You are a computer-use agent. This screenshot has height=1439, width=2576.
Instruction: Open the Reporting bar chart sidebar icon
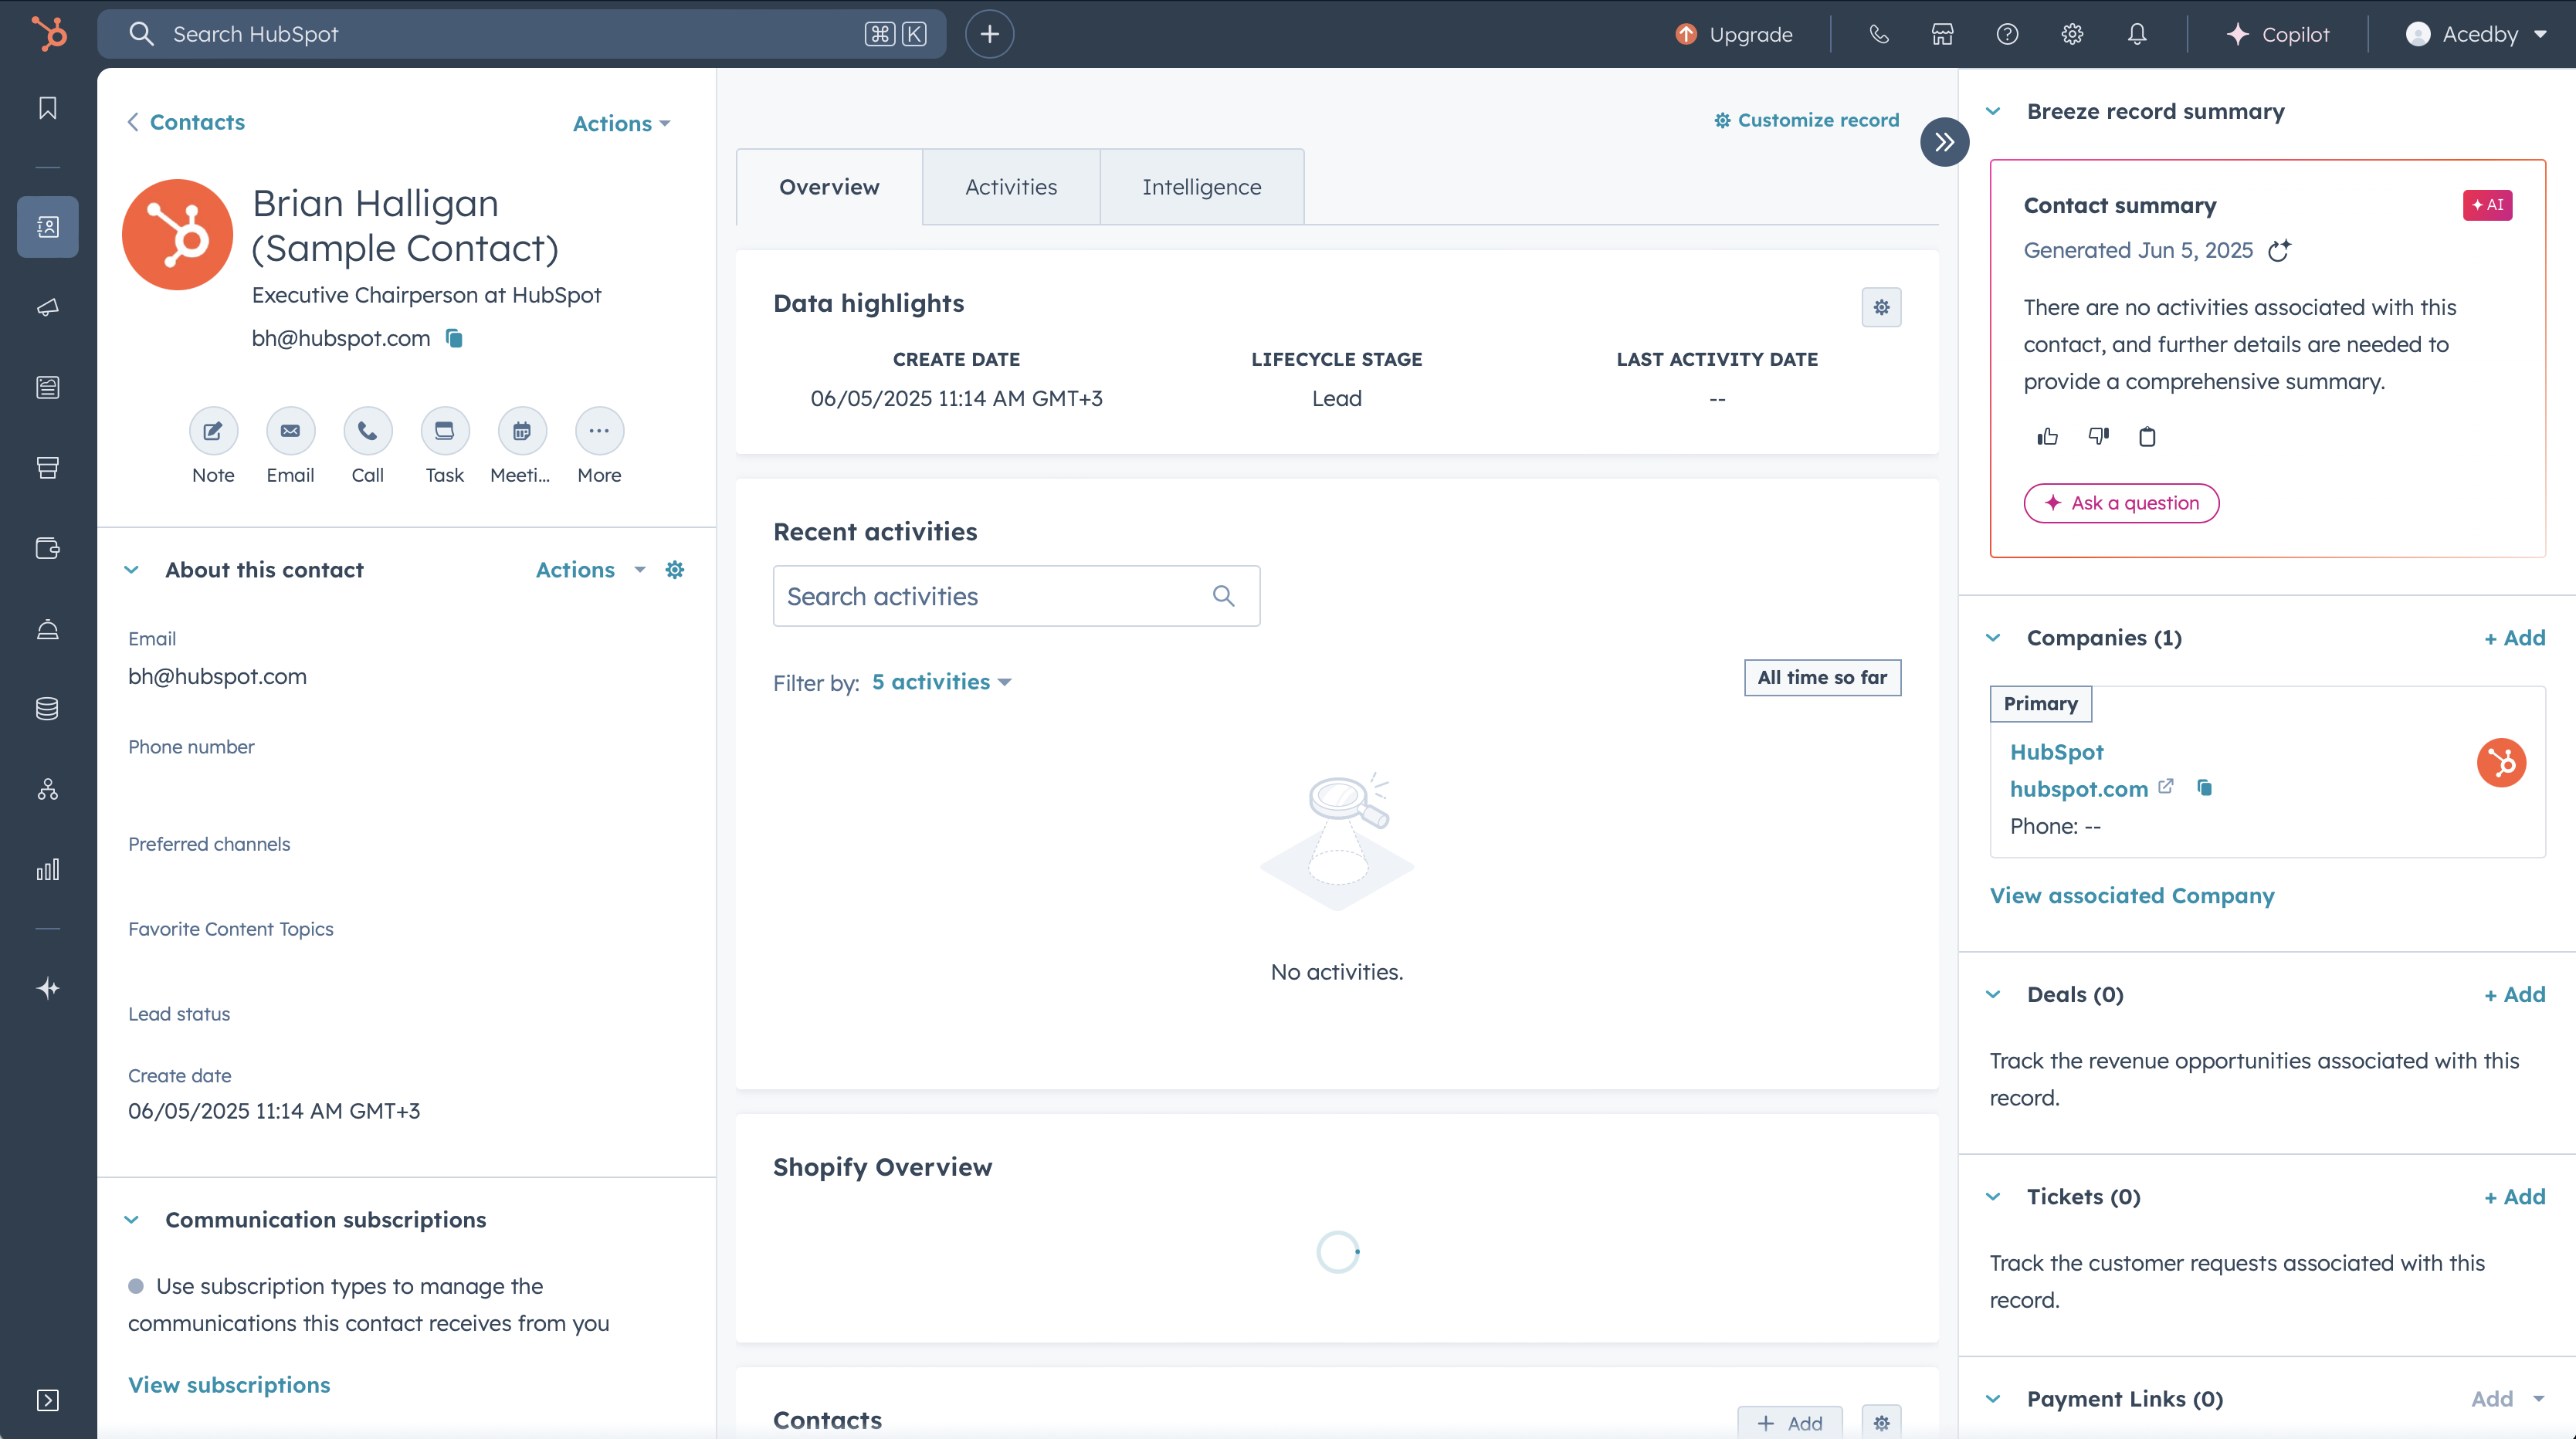(48, 869)
